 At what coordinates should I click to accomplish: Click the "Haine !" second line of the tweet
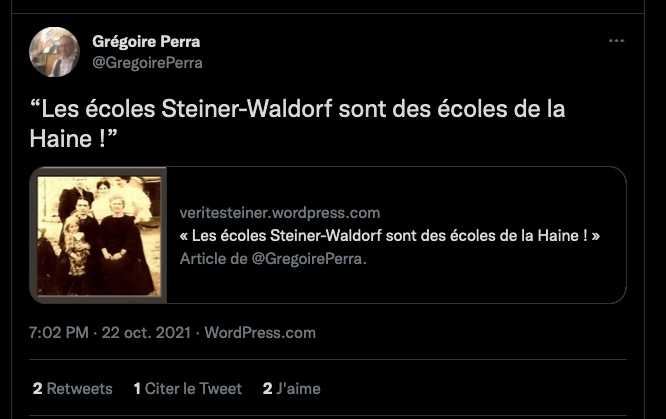[x=73, y=139]
